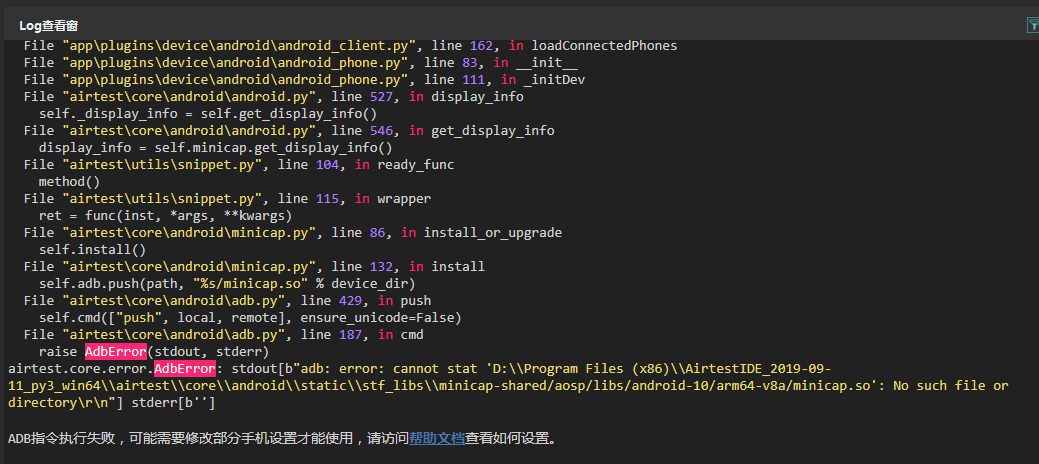Click the minicap.py line 86 install_or_upgrade row

pos(293,233)
